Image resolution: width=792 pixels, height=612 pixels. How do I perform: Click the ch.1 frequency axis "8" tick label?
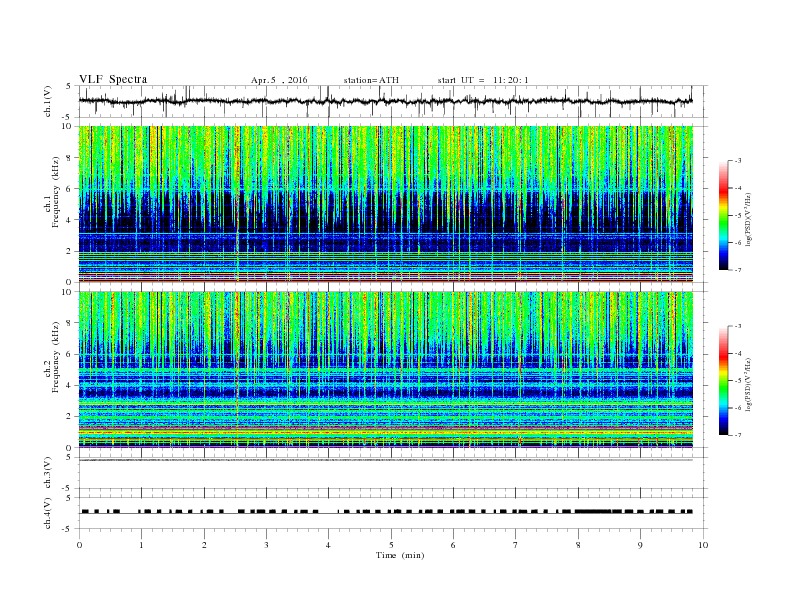70,158
